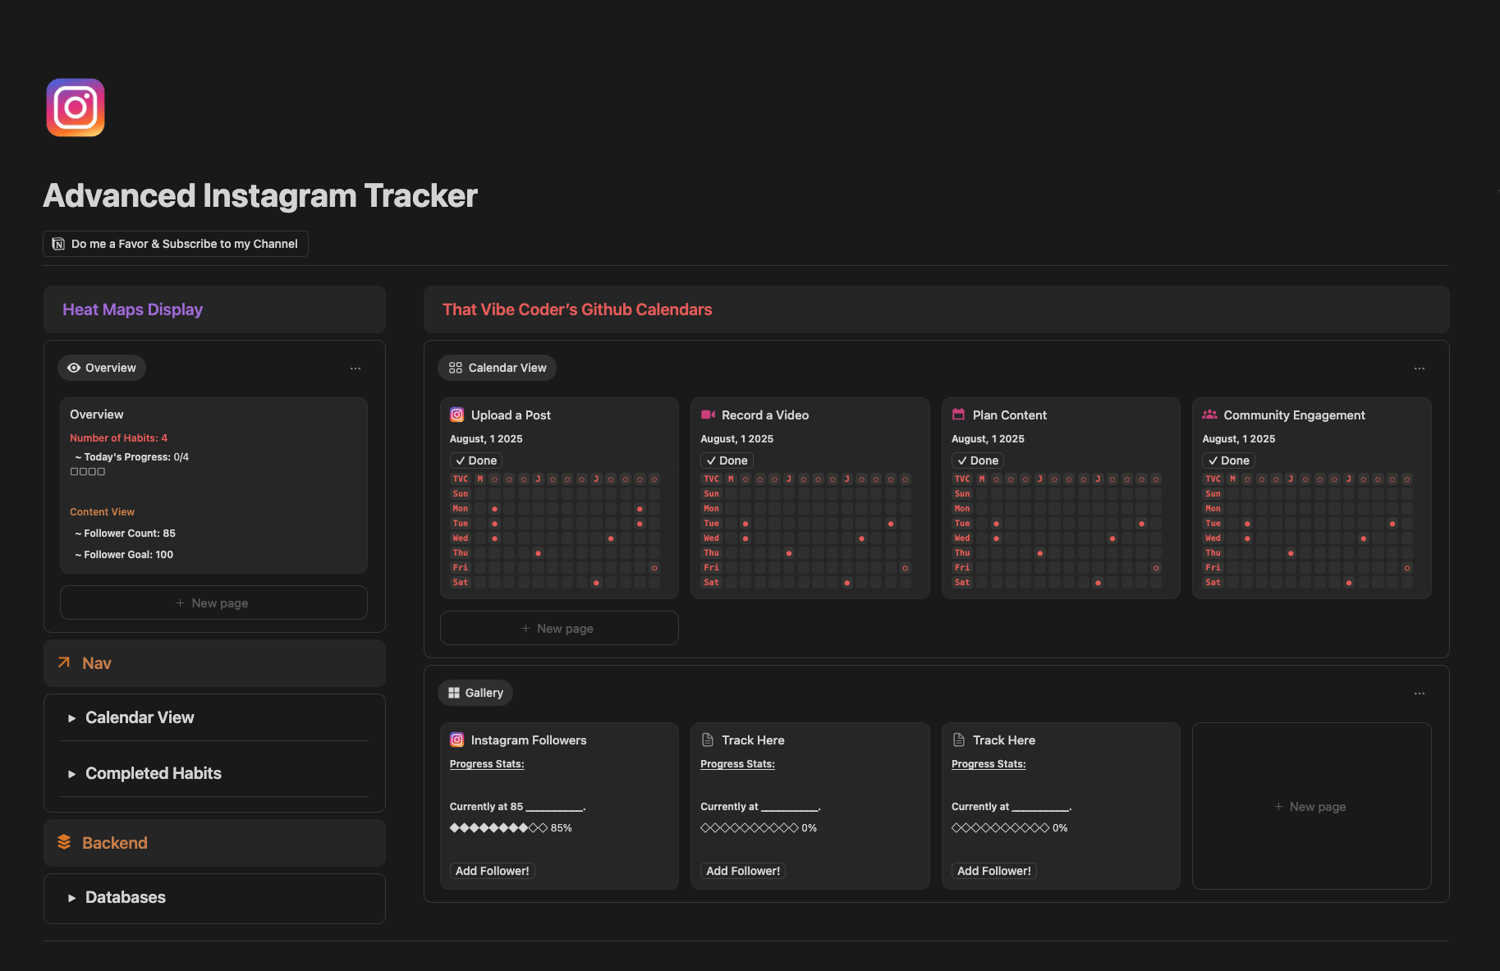Select the Gallery view tab
Screen dimensions: 1500x971
coord(475,693)
